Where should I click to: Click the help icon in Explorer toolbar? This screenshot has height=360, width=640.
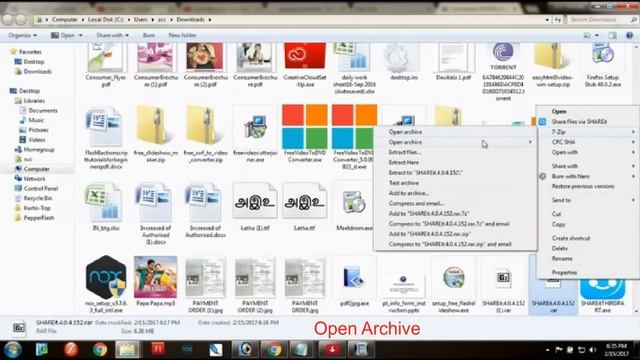click(629, 36)
